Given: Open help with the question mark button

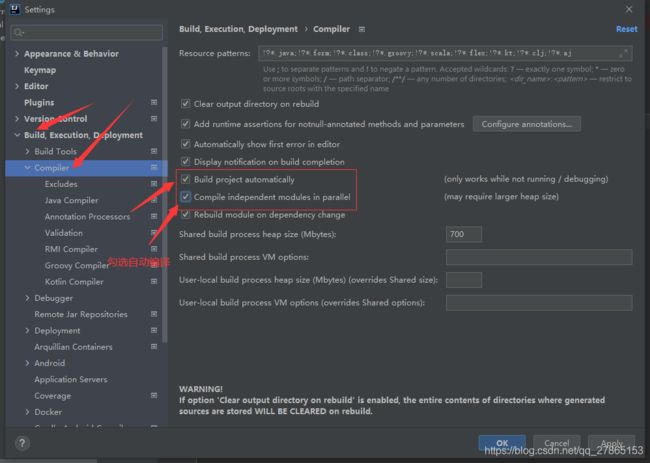Looking at the screenshot, I should pyautogui.click(x=22, y=443).
